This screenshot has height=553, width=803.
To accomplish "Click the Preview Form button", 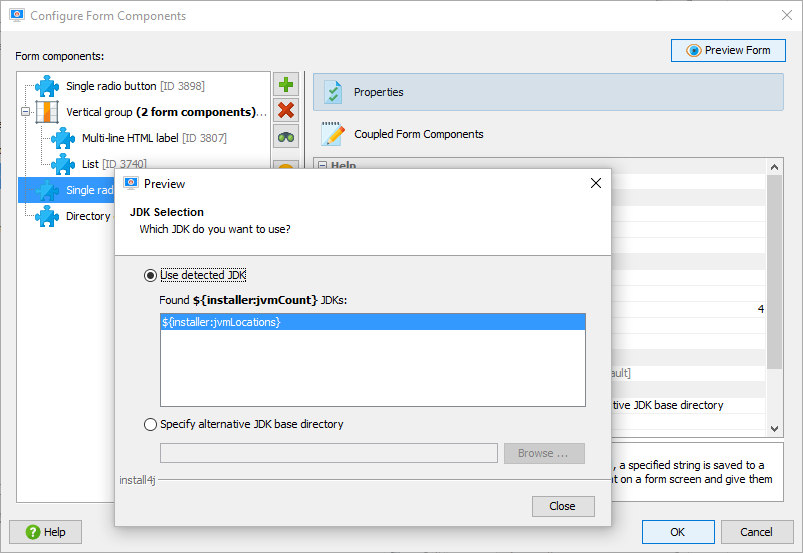I will pyautogui.click(x=728, y=50).
